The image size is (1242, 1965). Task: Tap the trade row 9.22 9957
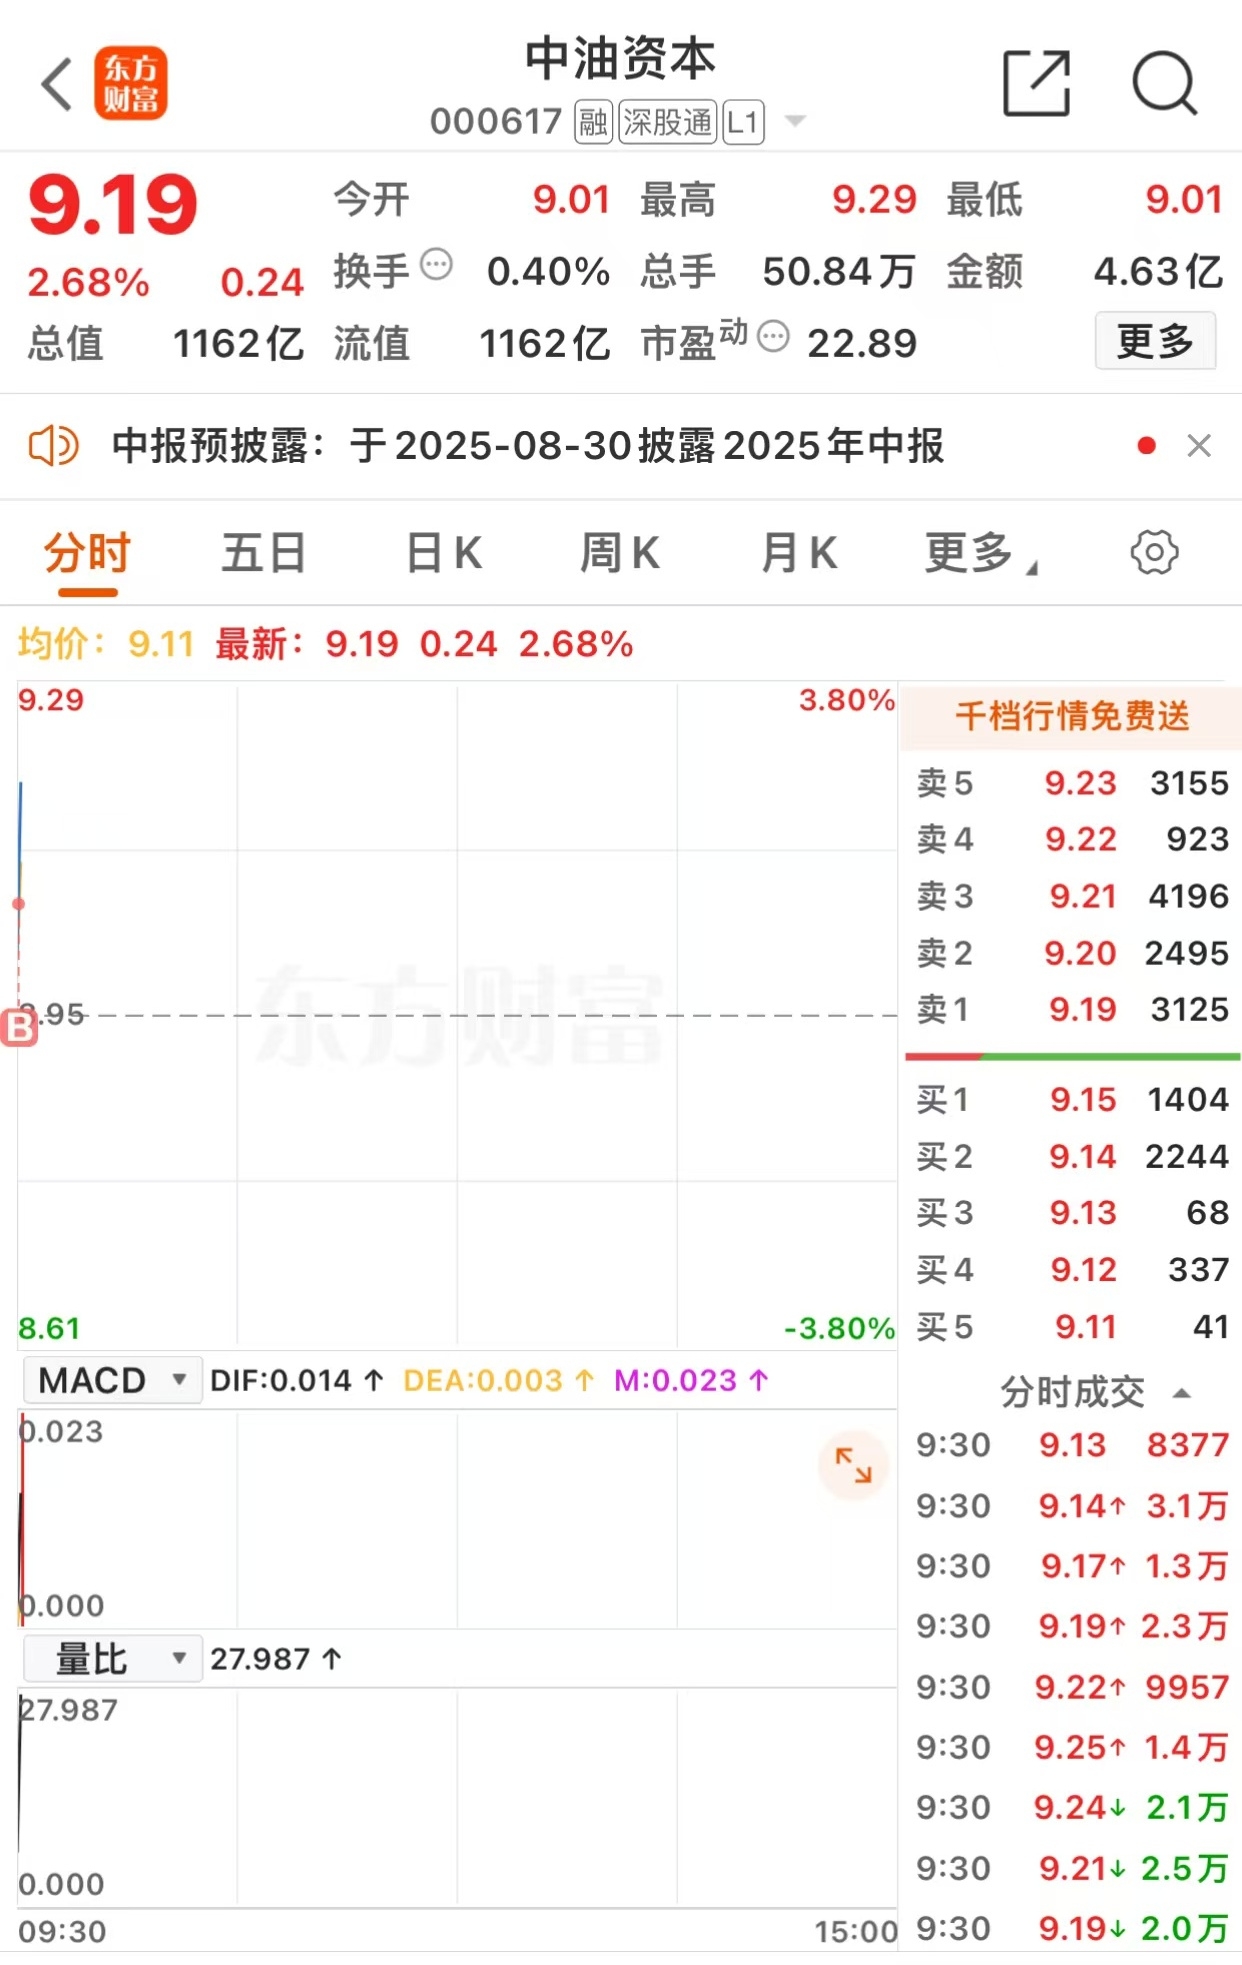(1072, 1687)
